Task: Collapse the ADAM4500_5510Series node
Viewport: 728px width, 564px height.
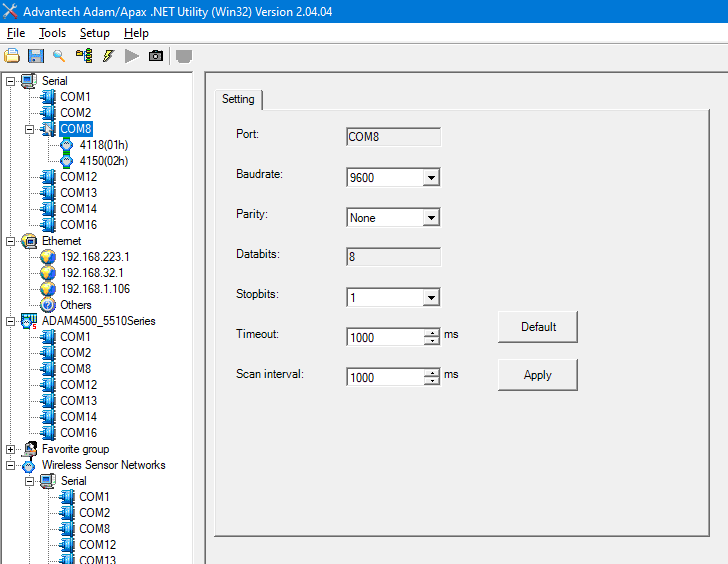Action: 10,321
